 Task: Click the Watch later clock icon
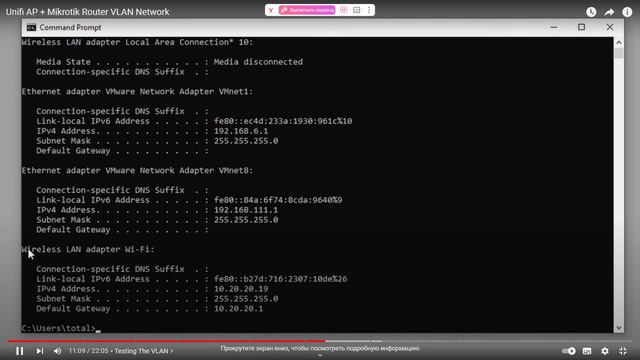coord(591,12)
